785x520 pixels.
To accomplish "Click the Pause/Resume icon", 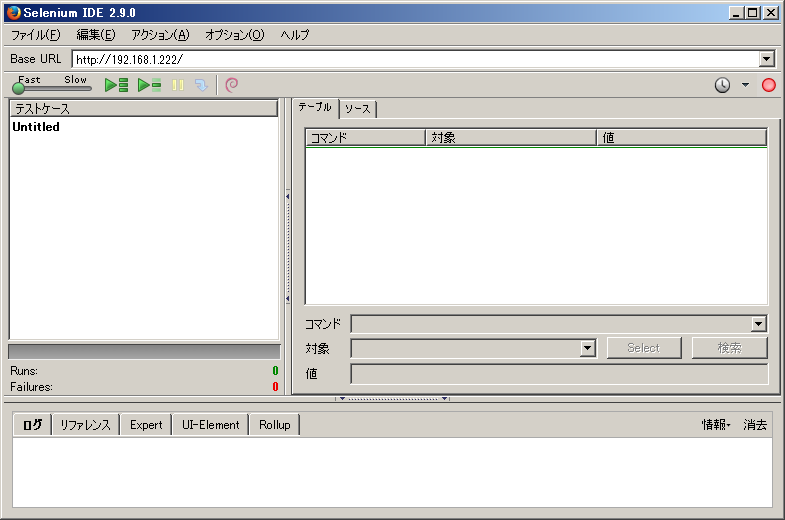I will coord(178,85).
